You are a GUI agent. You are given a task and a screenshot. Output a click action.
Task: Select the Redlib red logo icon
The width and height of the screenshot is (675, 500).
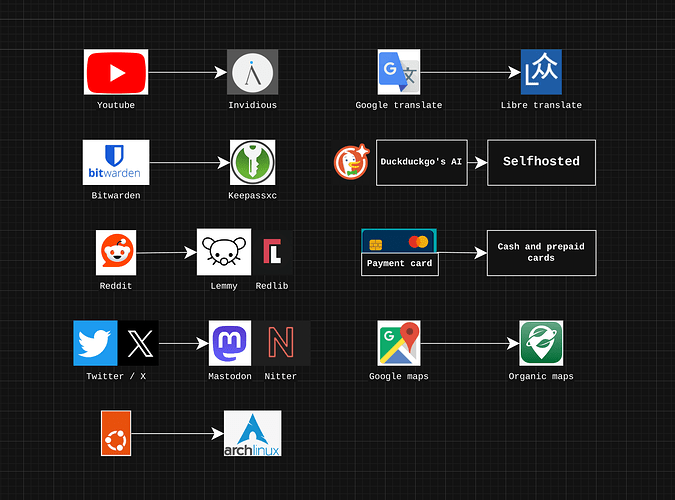tap(272, 252)
